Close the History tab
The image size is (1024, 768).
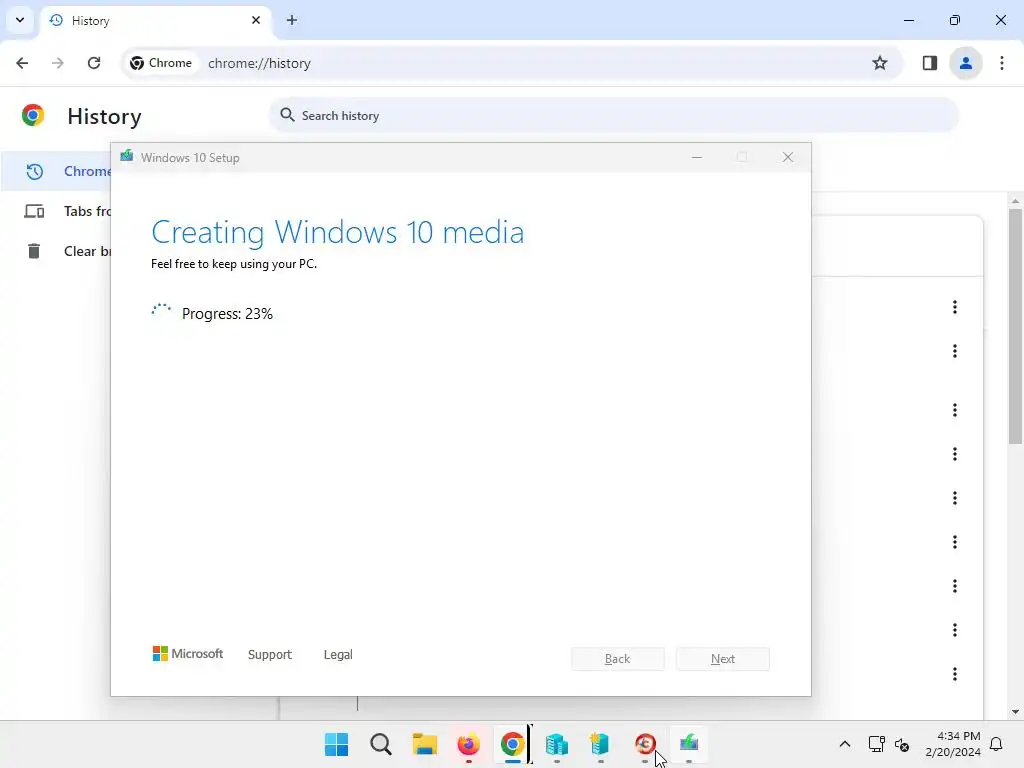[256, 20]
